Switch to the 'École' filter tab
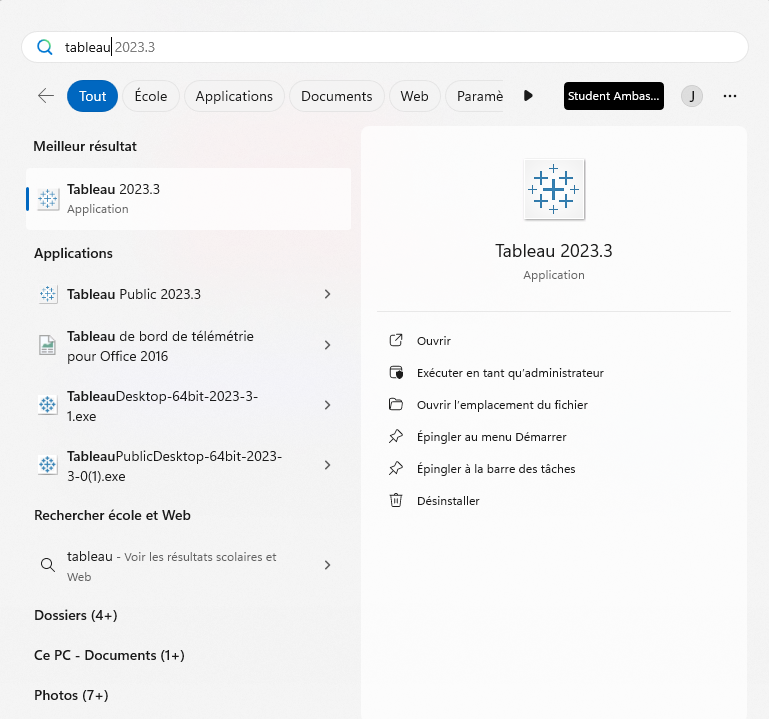Screen dimensions: 769x719 (151, 96)
